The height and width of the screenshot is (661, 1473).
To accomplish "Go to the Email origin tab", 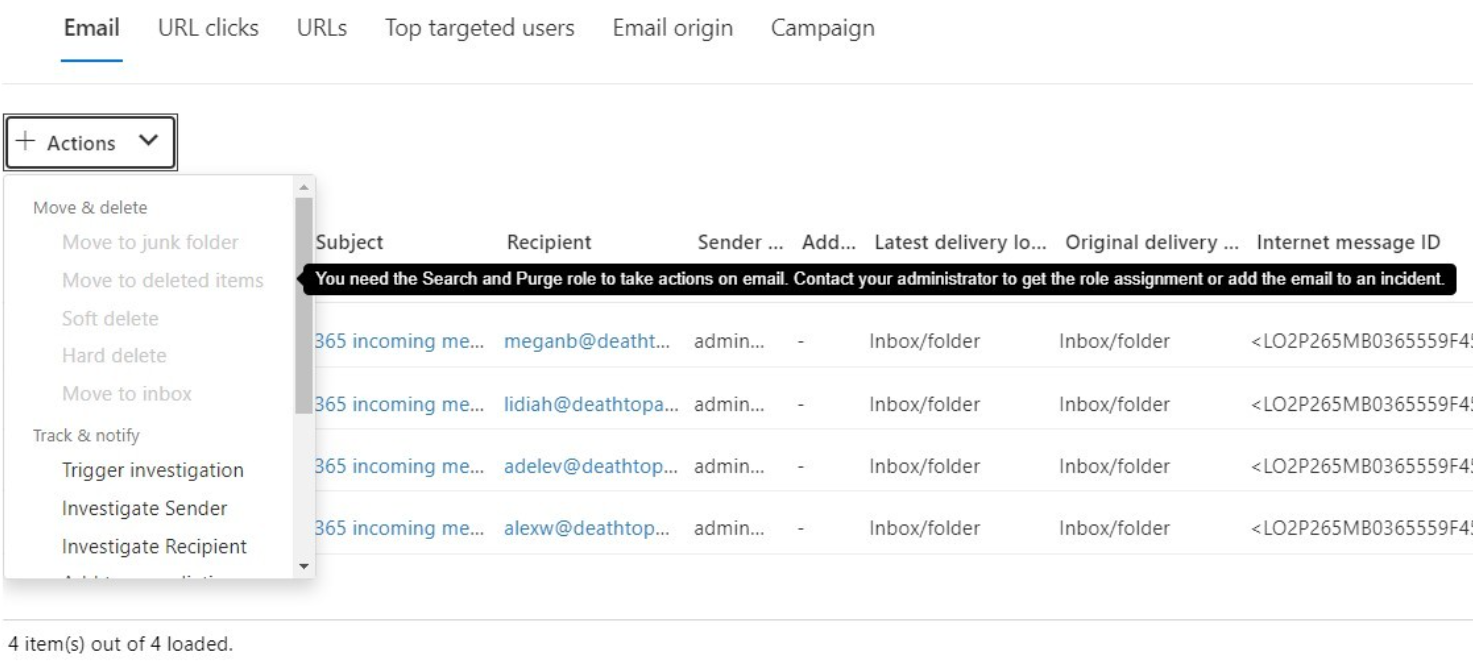I will click(x=672, y=28).
